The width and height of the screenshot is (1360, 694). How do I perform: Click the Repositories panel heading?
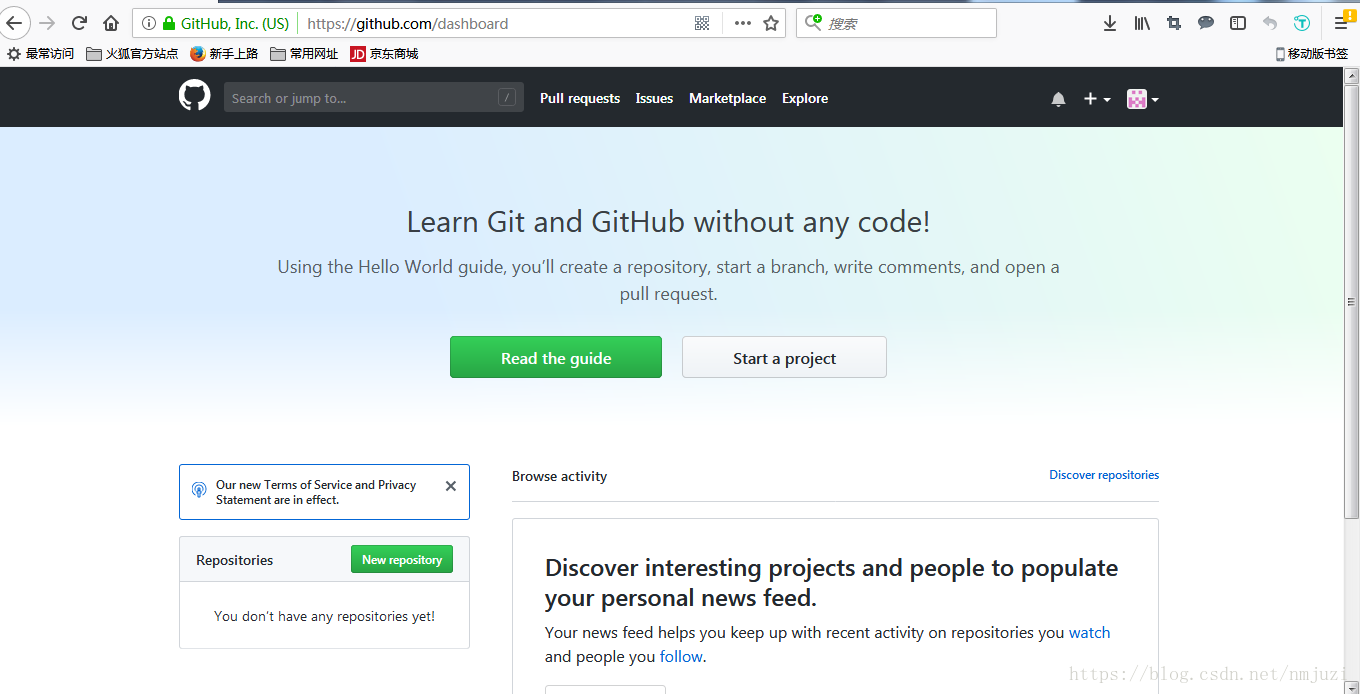tap(234, 560)
